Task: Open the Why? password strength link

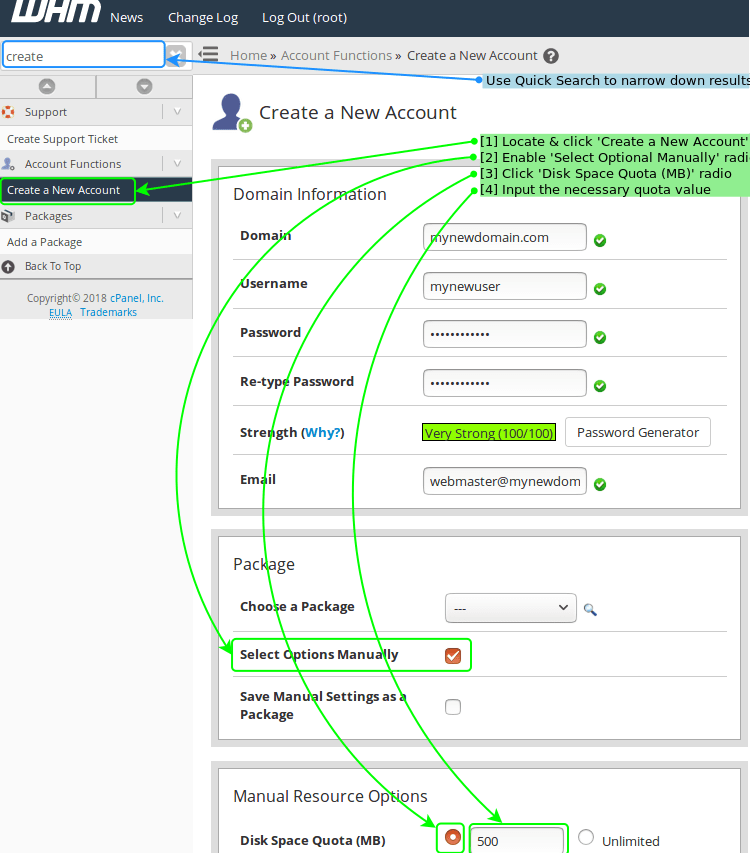Action: [323, 433]
